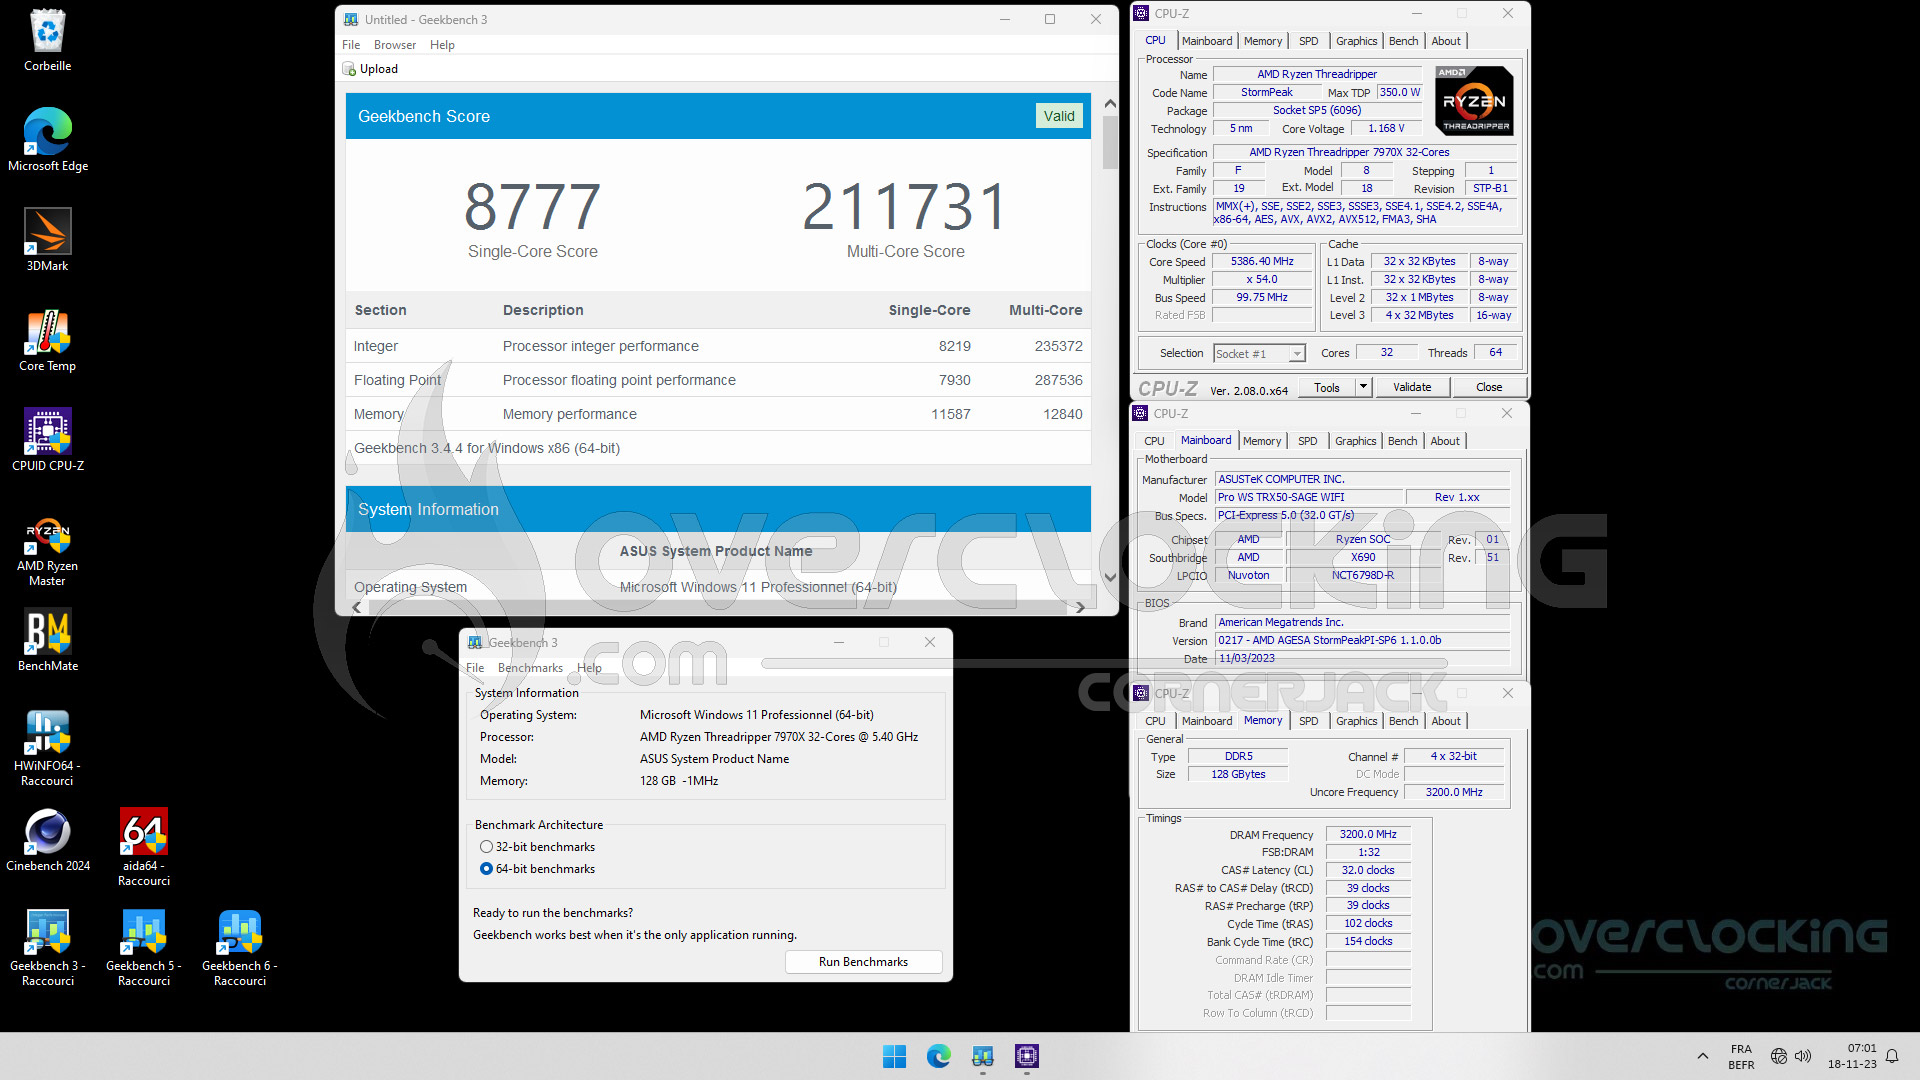Click DRAM Frequency 3200.0 MHz value
This screenshot has width=1920, height=1080.
coord(1368,835)
